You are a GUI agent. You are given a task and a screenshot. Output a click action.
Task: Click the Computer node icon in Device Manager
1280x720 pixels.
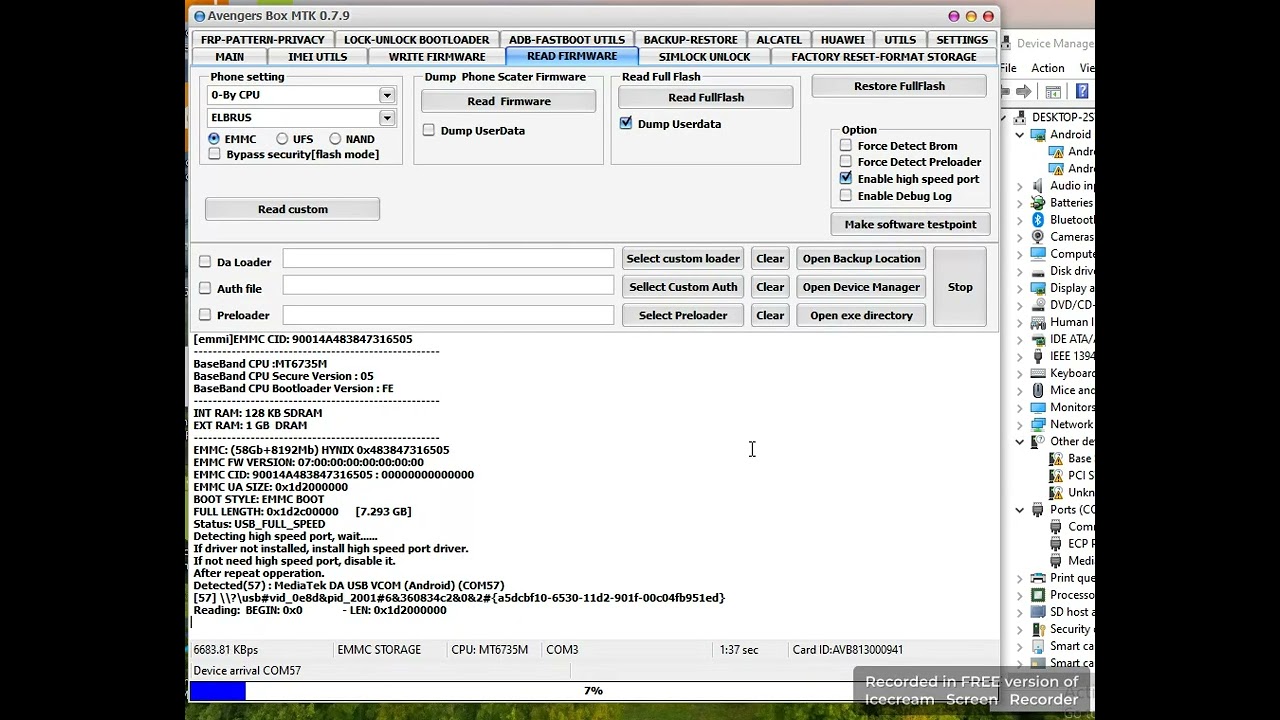click(x=1038, y=254)
